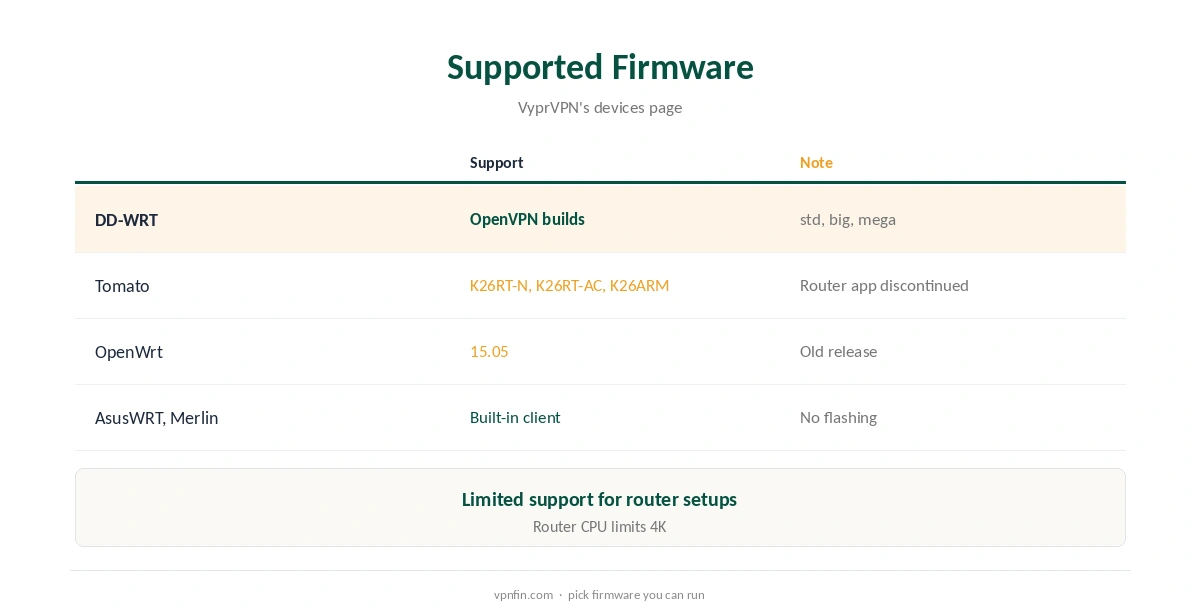Click the note 'No flashing'

click(838, 417)
